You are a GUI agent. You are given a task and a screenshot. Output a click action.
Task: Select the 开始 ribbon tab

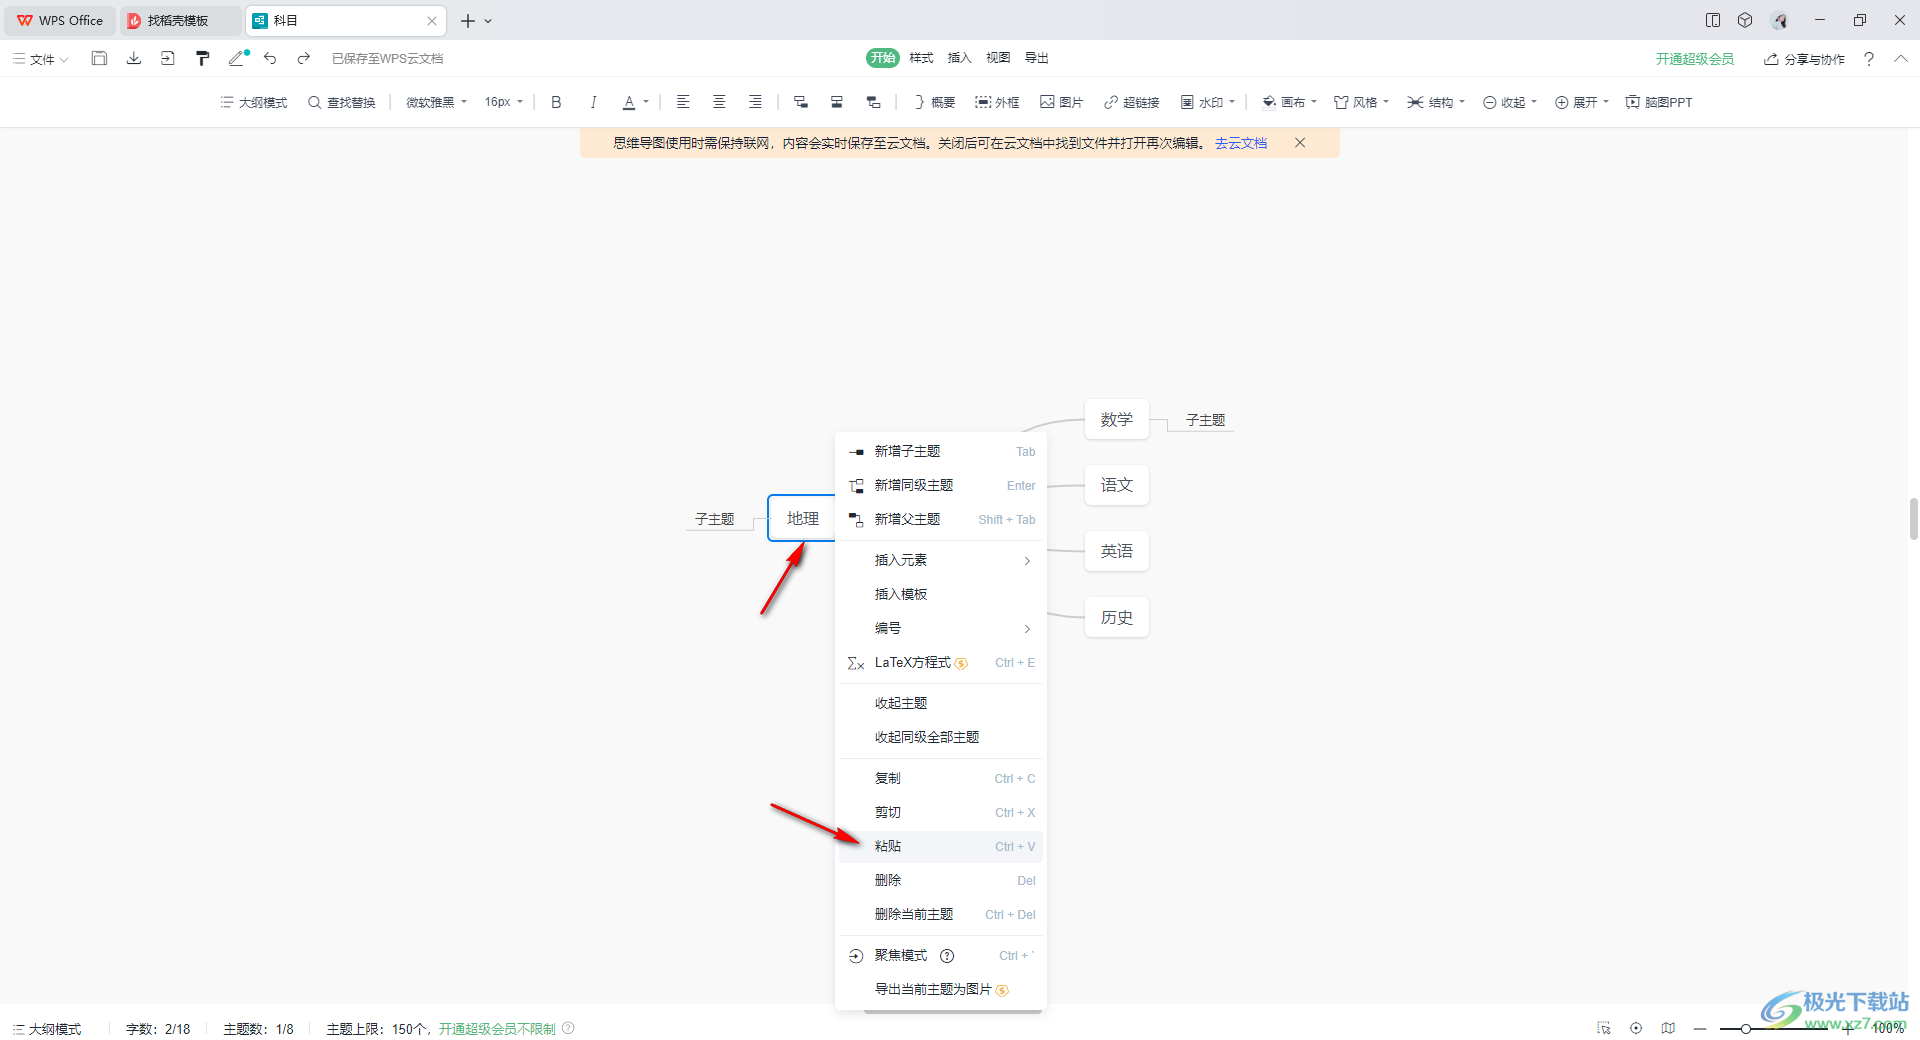click(883, 58)
